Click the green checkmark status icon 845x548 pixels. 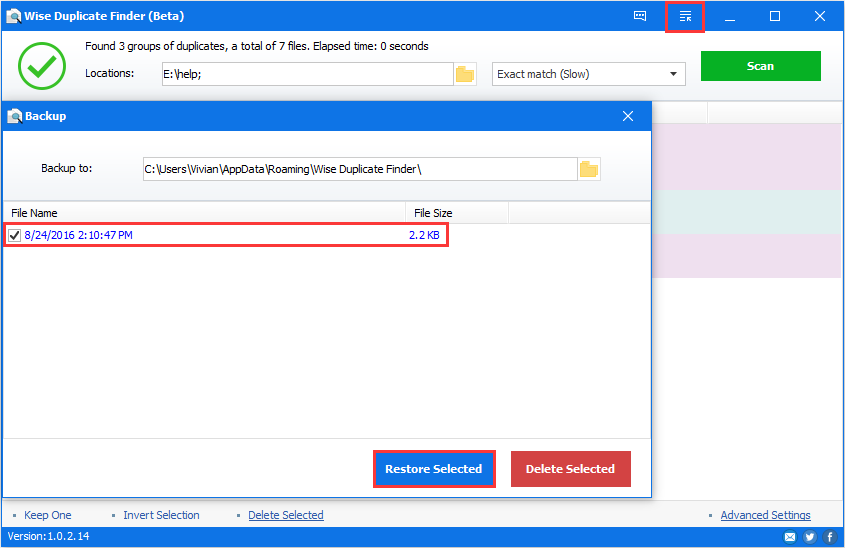pos(42,66)
